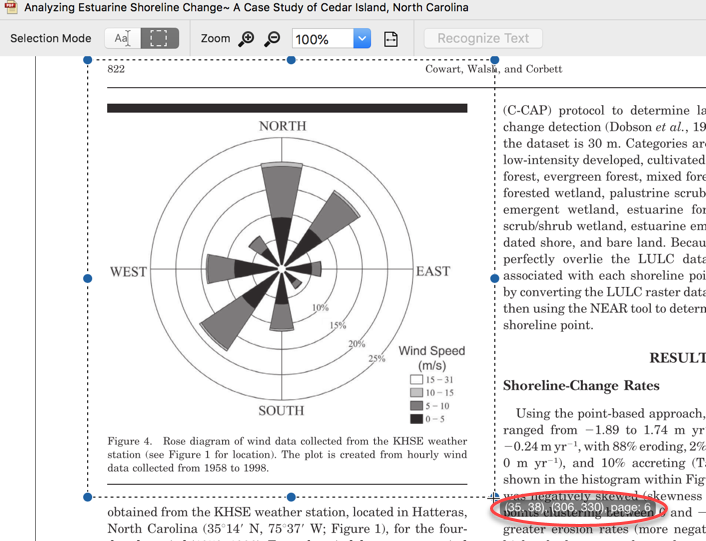Click the 100% zoom value field
Image resolution: width=706 pixels, height=541 pixels.
pos(322,39)
